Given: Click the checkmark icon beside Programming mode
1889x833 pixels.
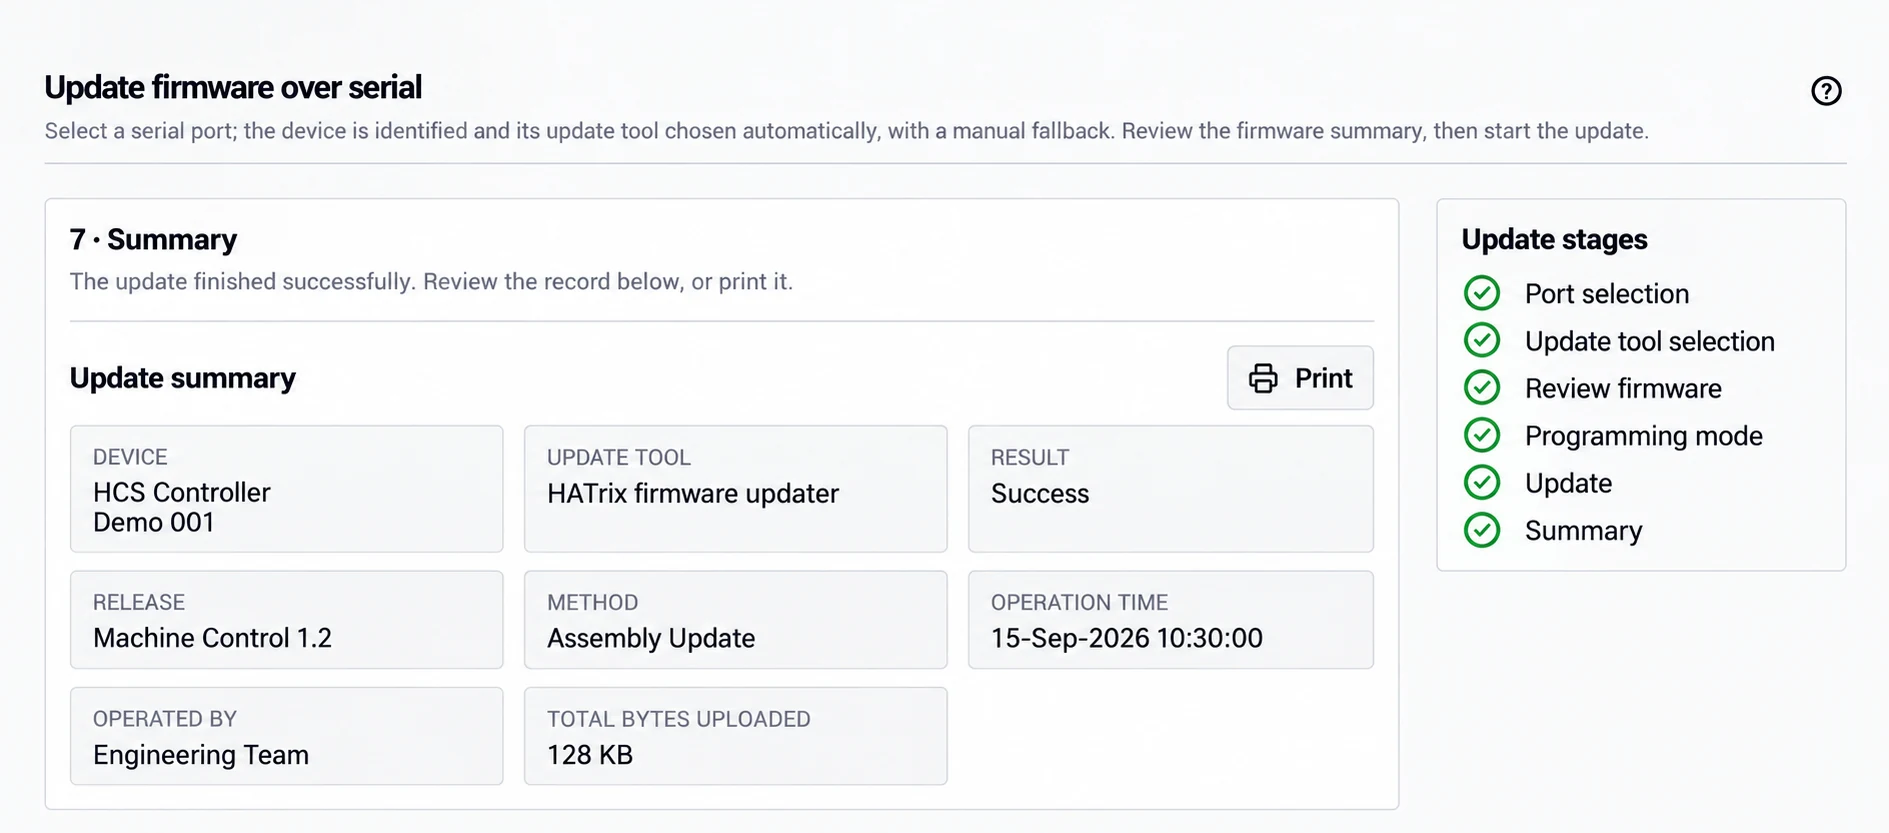Looking at the screenshot, I should click(x=1482, y=435).
